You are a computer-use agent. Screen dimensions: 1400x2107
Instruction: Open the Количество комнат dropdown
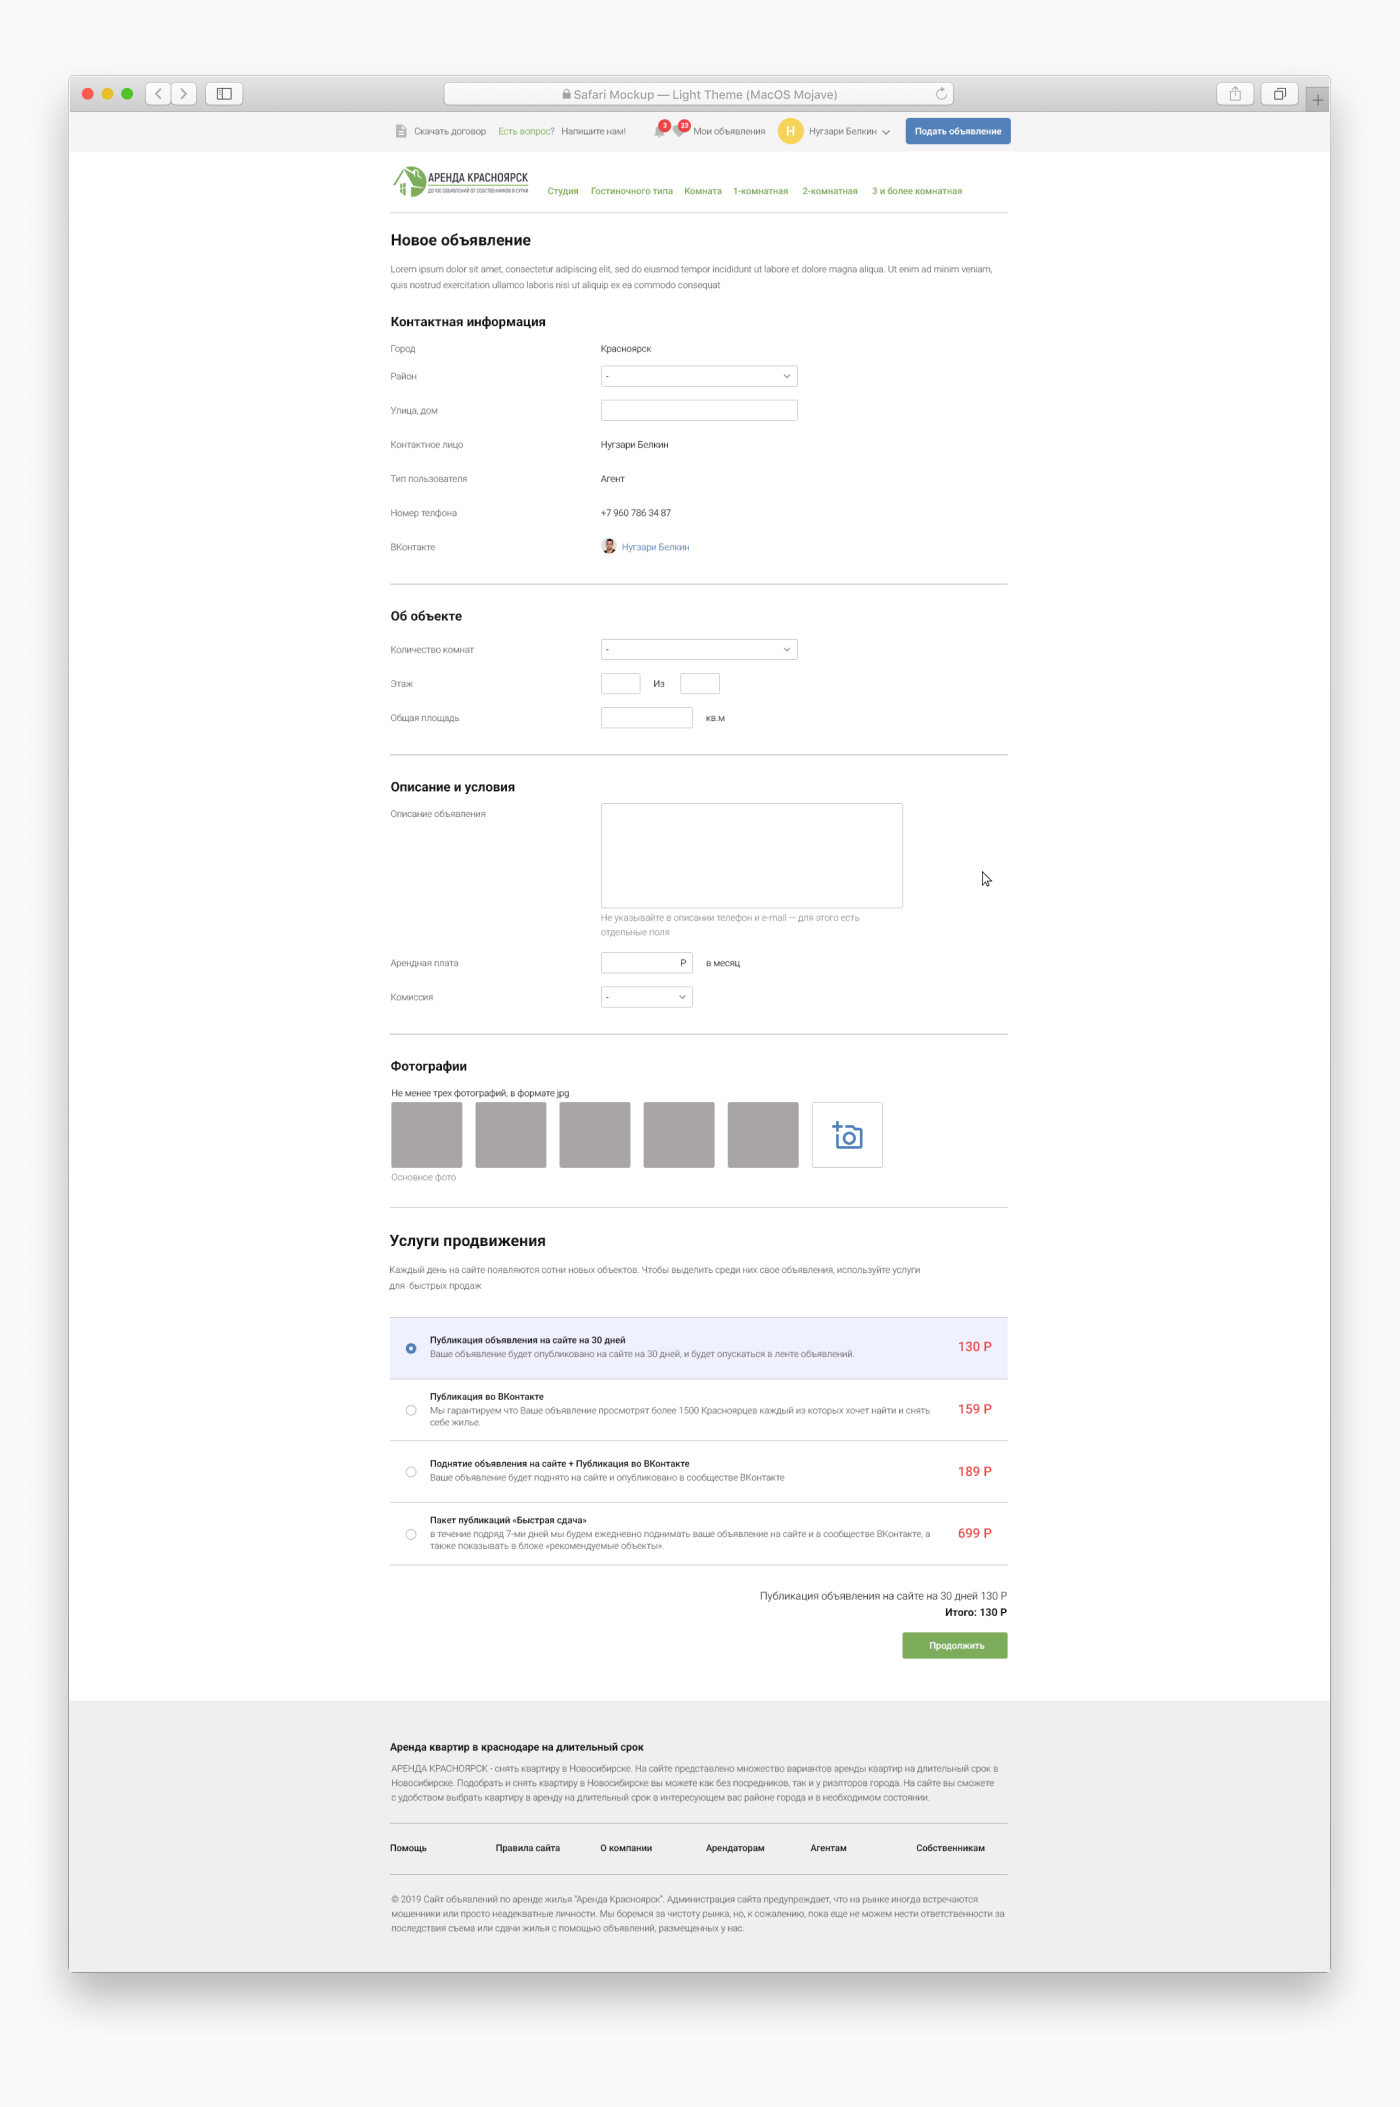[699, 650]
